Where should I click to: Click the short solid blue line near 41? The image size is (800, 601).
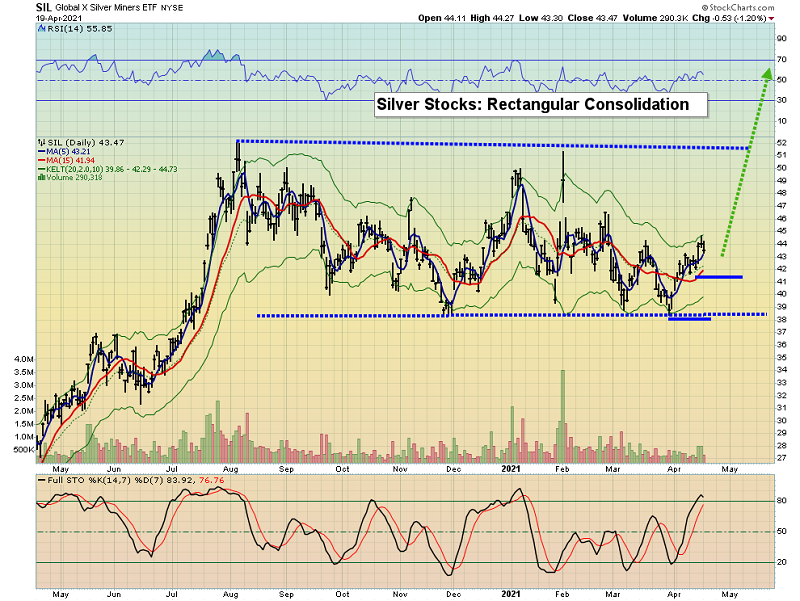[x=718, y=277]
